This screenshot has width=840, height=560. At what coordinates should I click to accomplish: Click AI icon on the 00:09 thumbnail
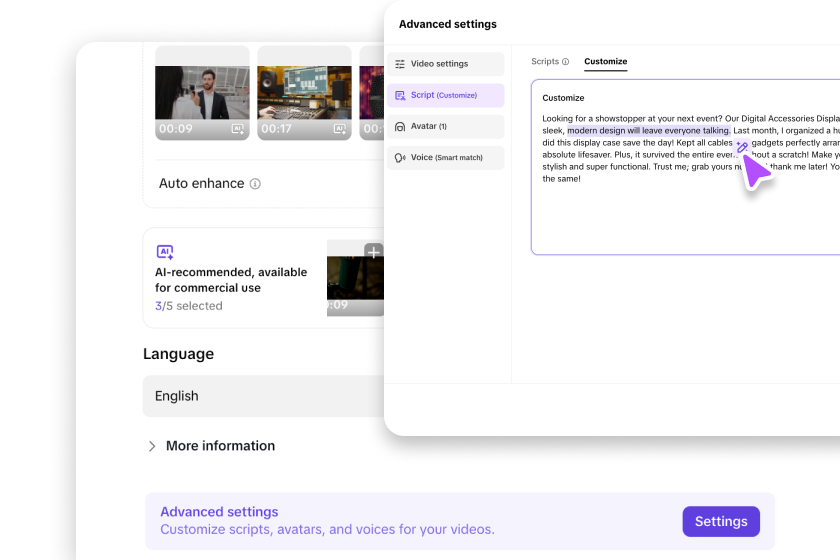click(237, 129)
